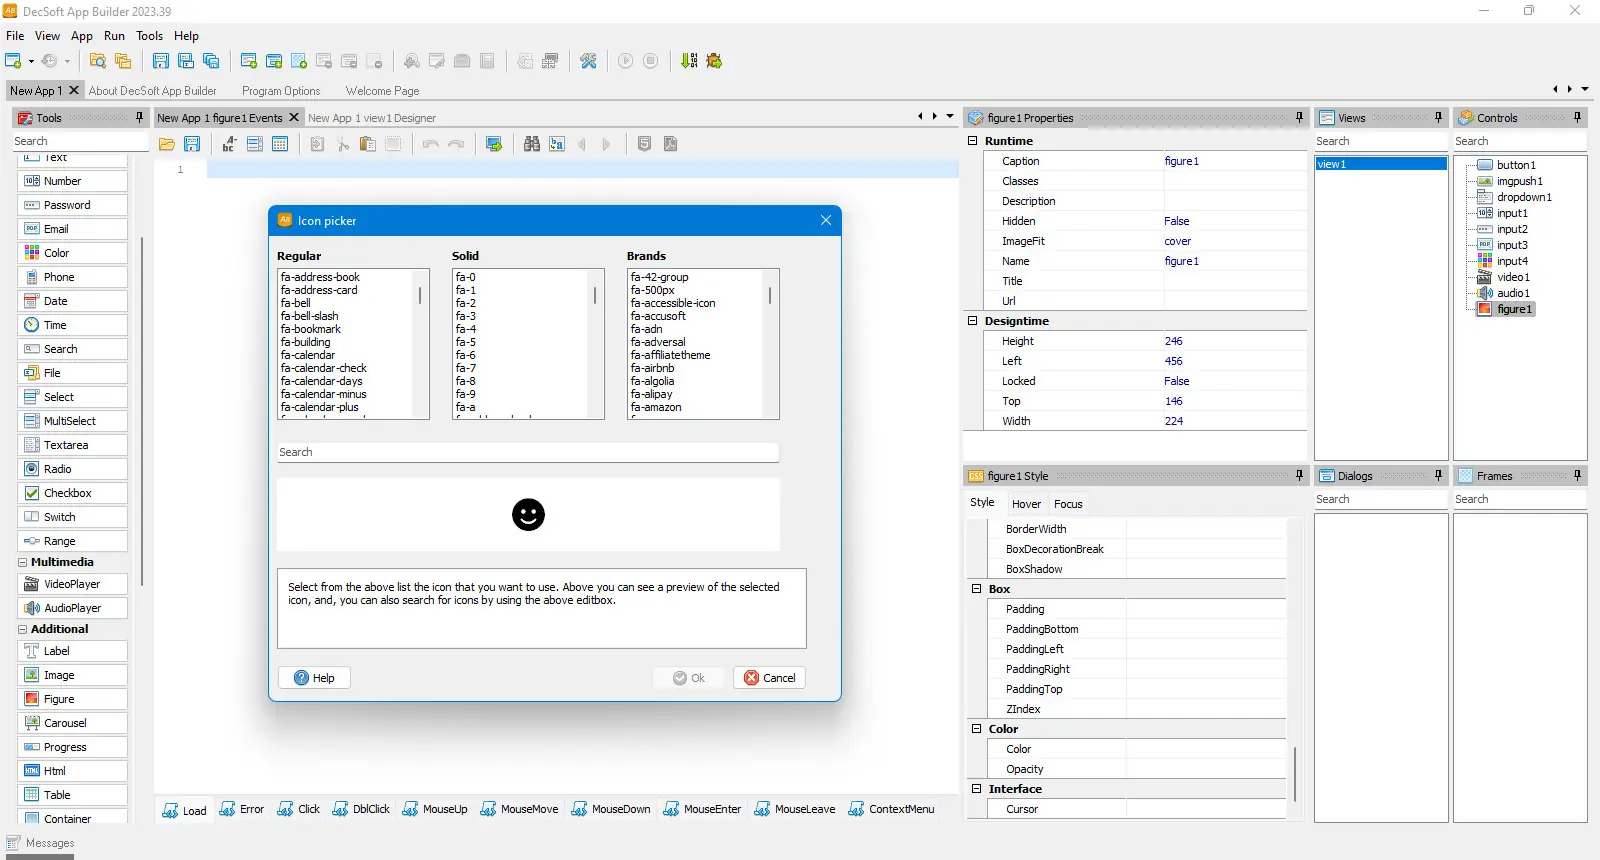Click the Ok button in Icon picker
Screen dimensions: 1600x860
(x=689, y=678)
